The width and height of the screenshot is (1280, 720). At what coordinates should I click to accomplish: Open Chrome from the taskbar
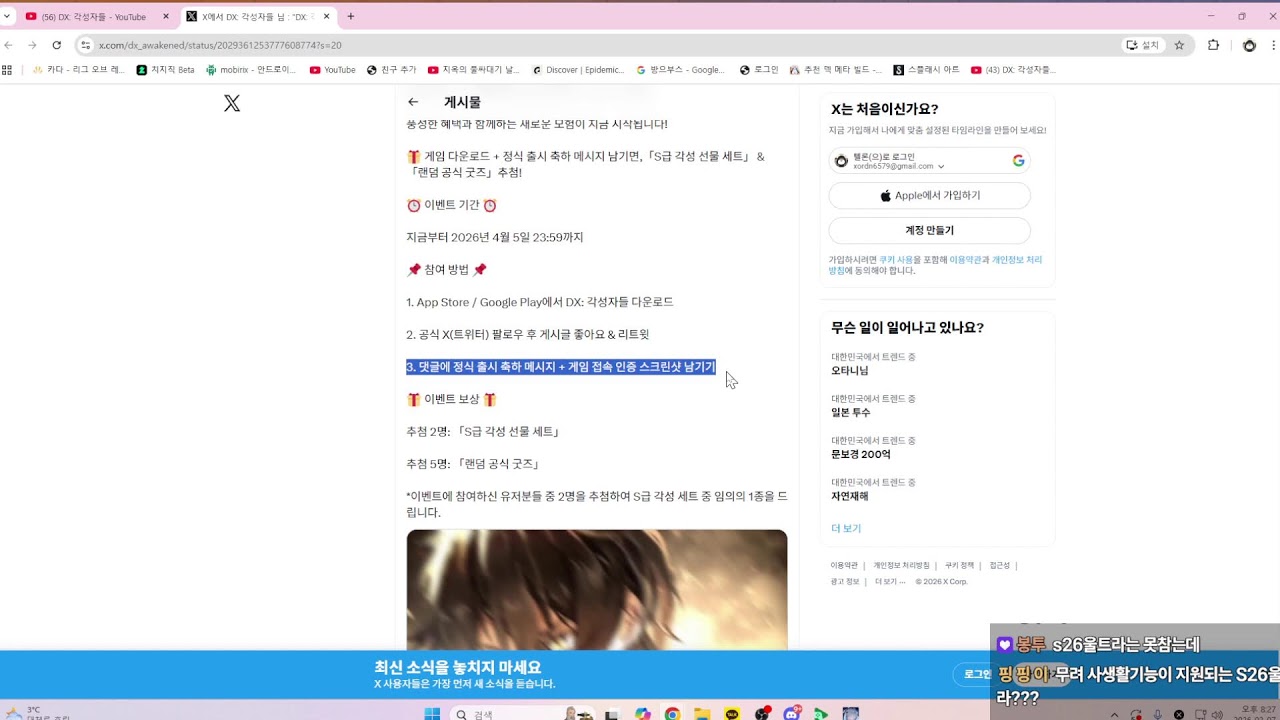673,714
